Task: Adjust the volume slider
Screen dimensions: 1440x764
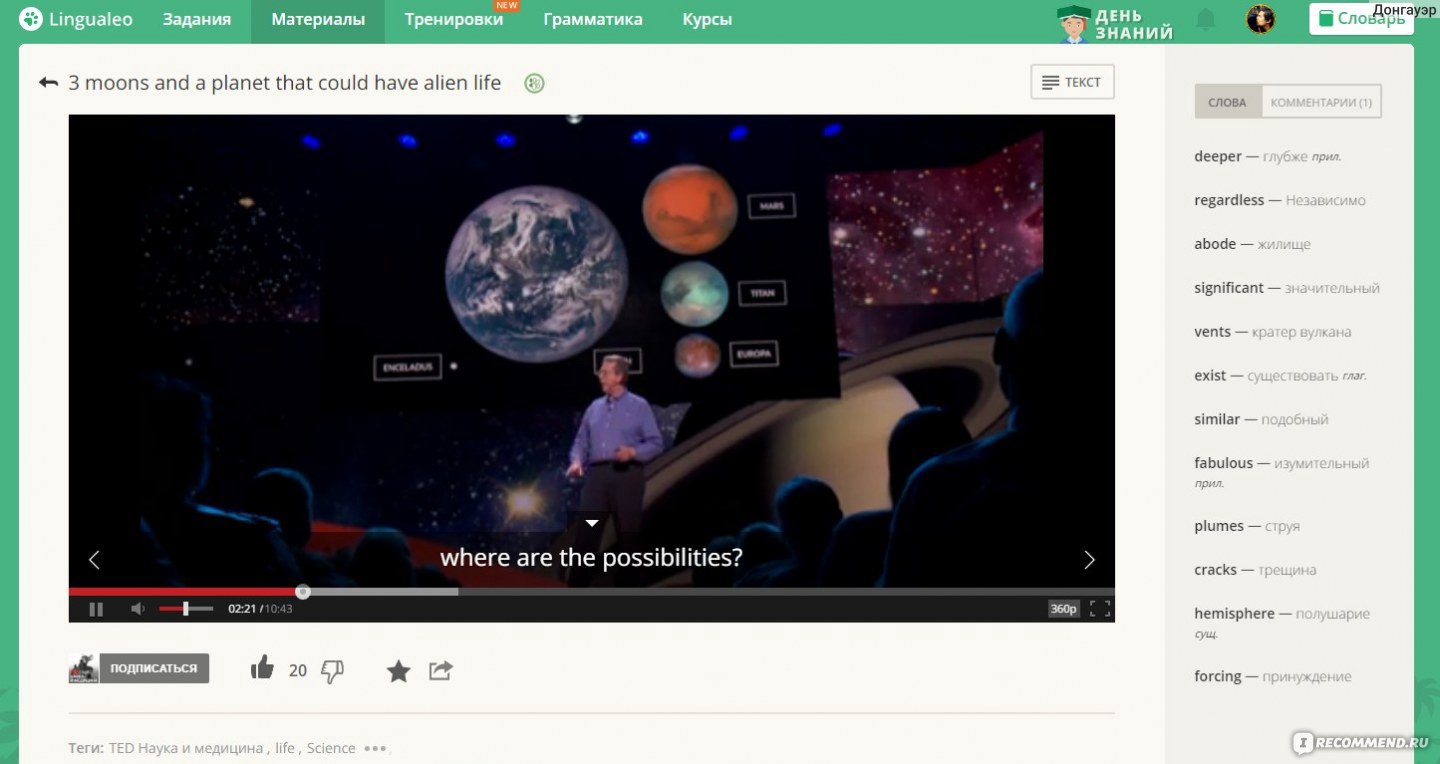Action: [186, 609]
